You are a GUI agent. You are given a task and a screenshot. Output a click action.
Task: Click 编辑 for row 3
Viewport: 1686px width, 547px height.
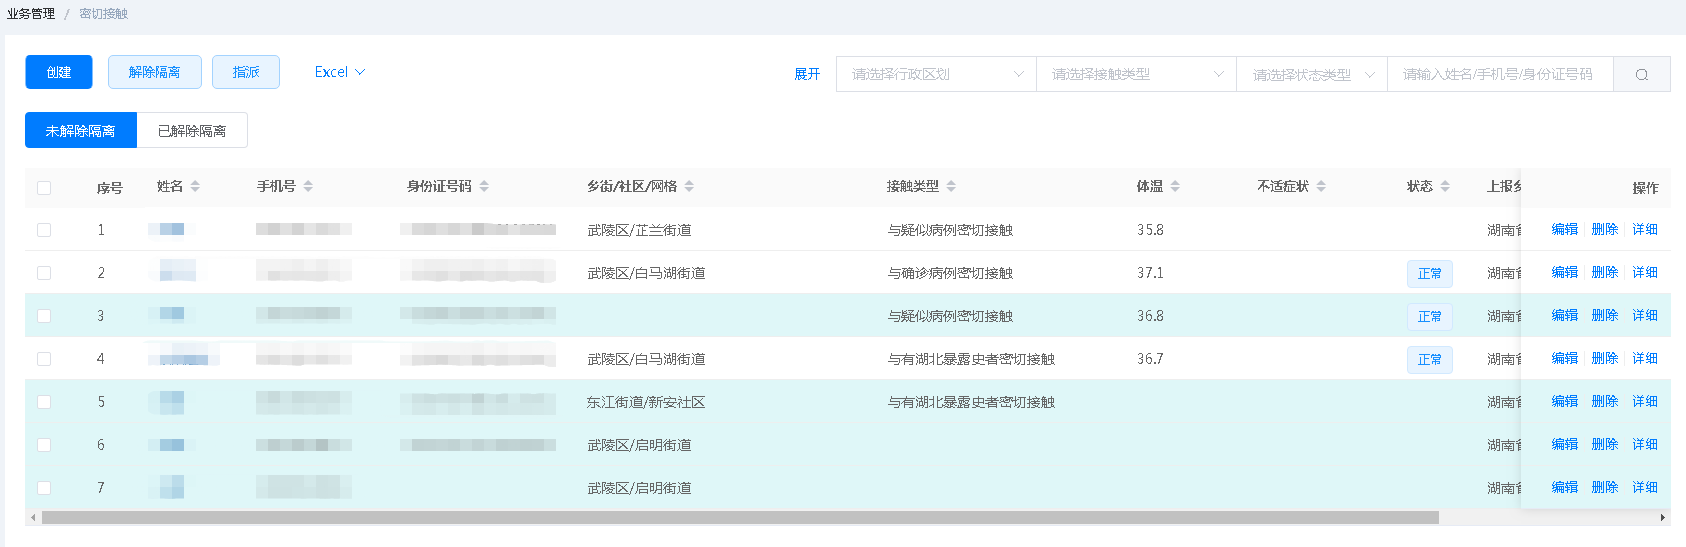coord(1565,315)
